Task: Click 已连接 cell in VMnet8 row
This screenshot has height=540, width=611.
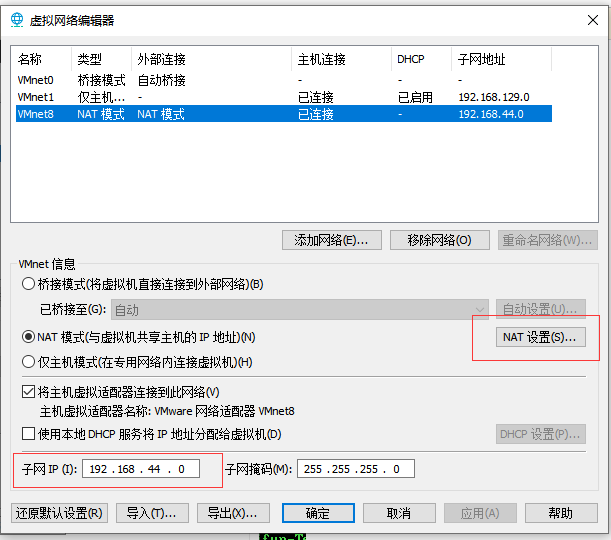Action: click(x=316, y=114)
